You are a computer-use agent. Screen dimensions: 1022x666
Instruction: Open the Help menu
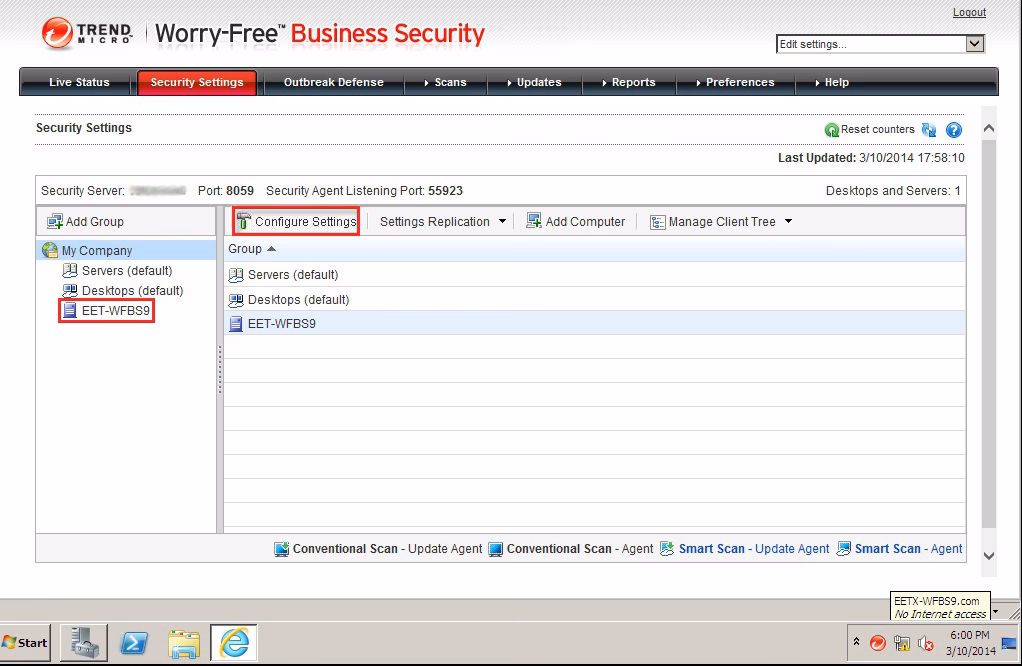tap(832, 82)
